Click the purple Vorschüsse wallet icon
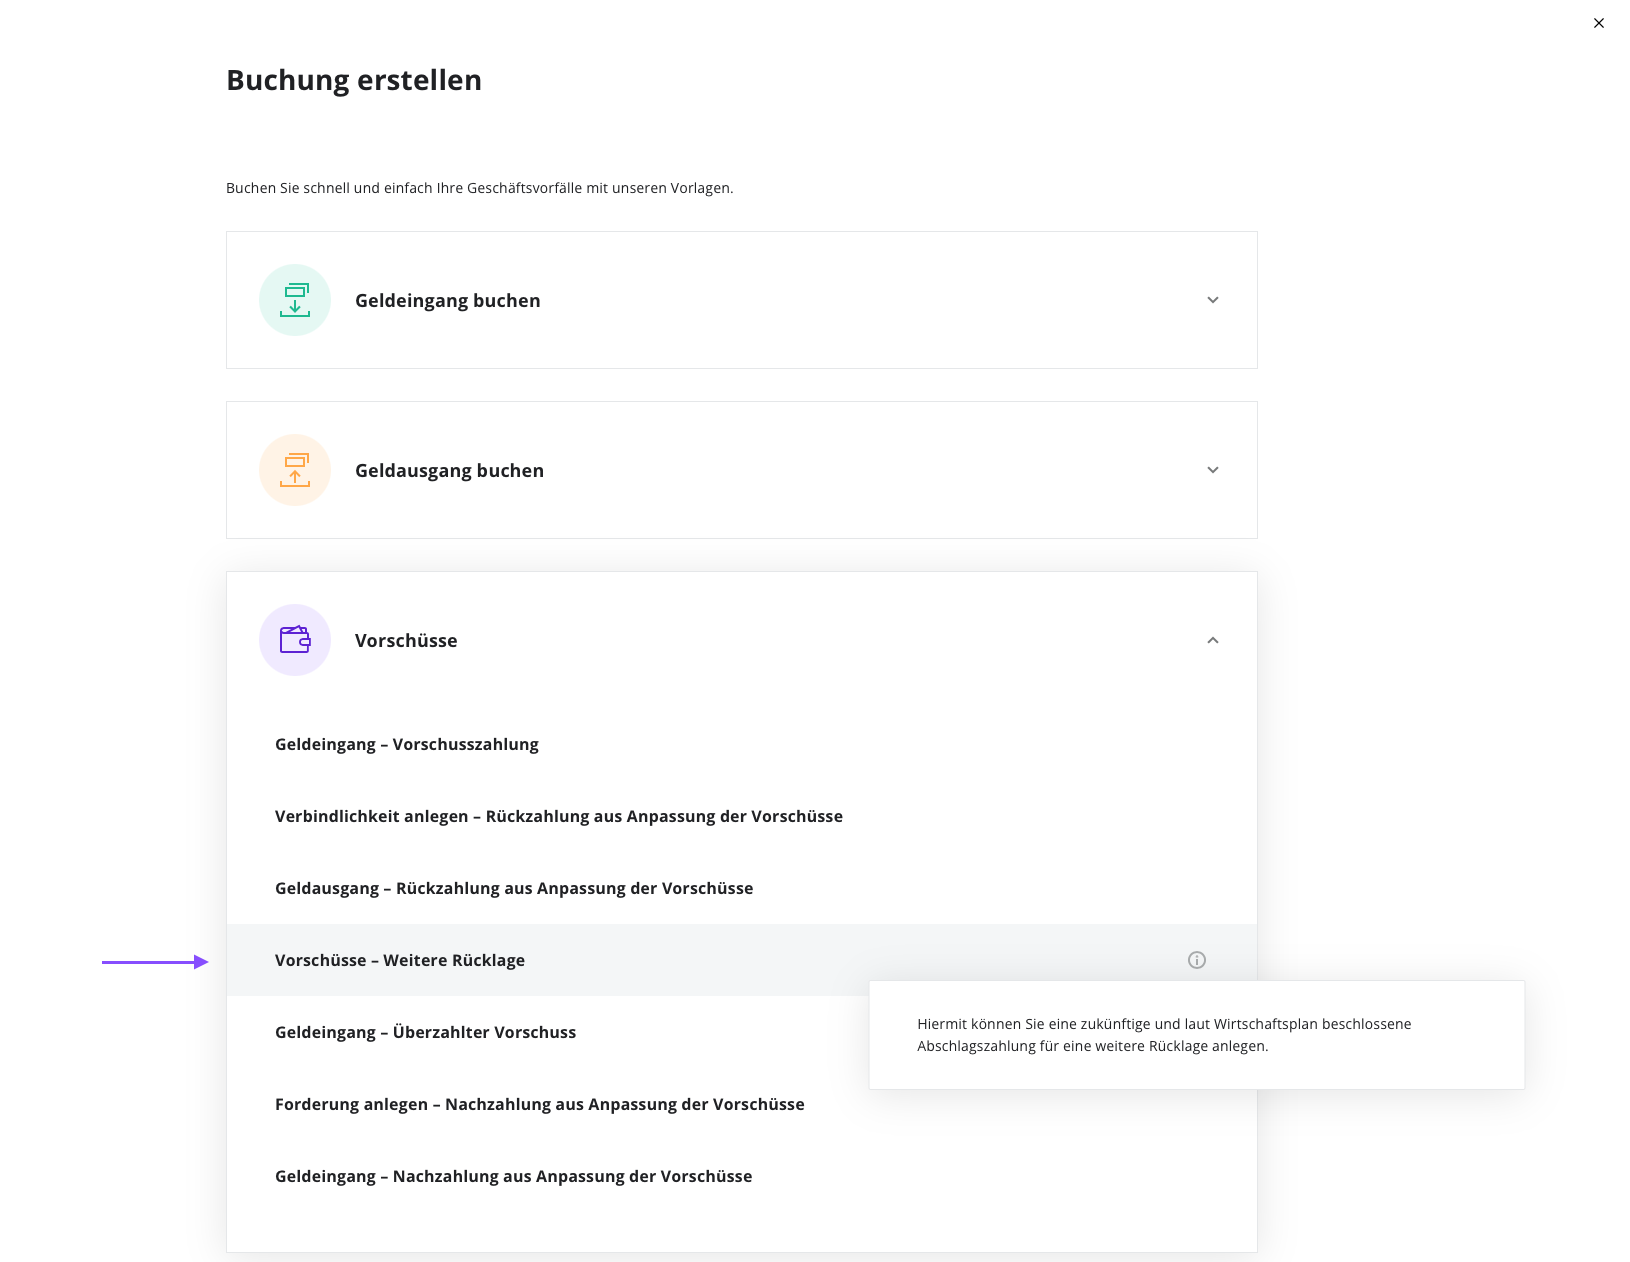This screenshot has width=1630, height=1262. (295, 640)
